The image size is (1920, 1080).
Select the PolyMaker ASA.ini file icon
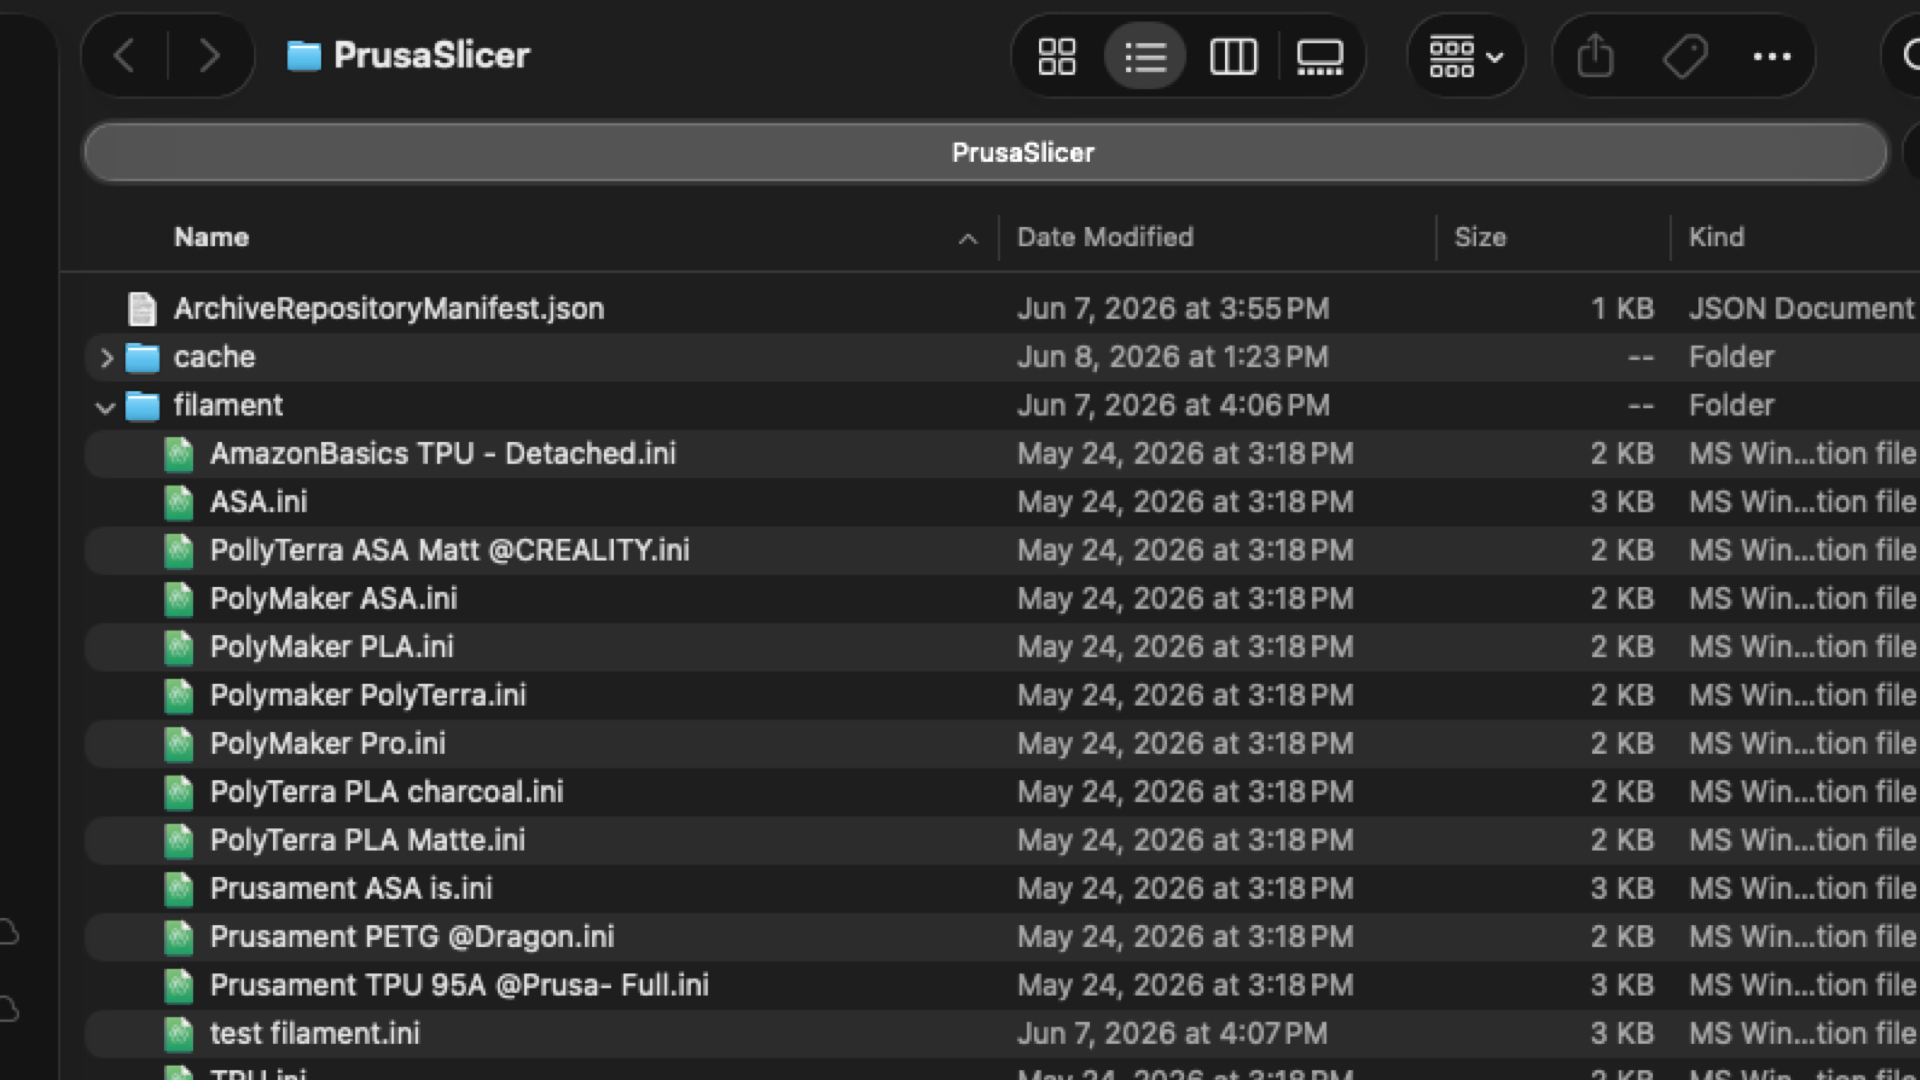[x=178, y=599]
